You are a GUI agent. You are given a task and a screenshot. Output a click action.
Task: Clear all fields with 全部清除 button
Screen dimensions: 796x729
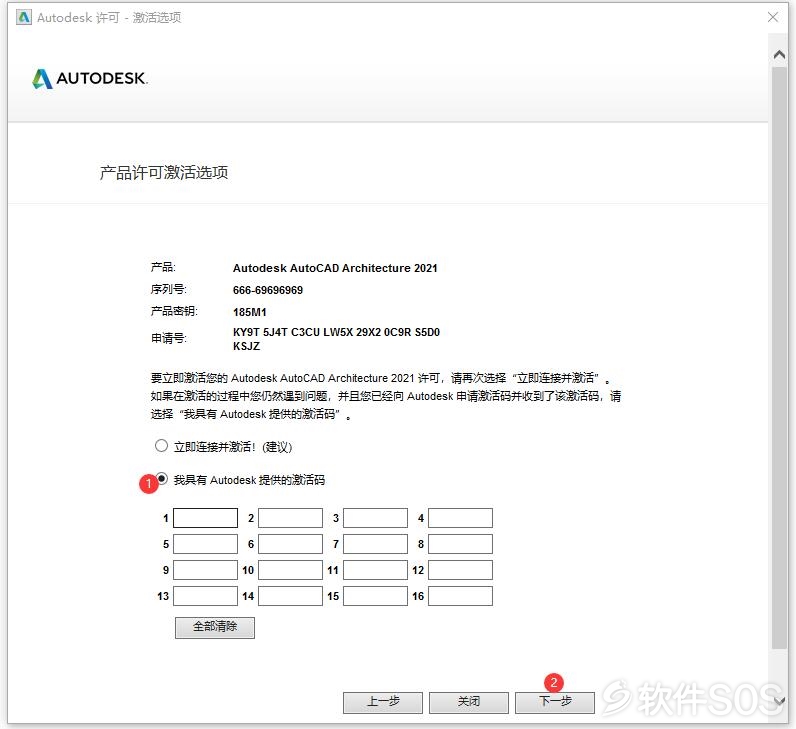coord(215,627)
